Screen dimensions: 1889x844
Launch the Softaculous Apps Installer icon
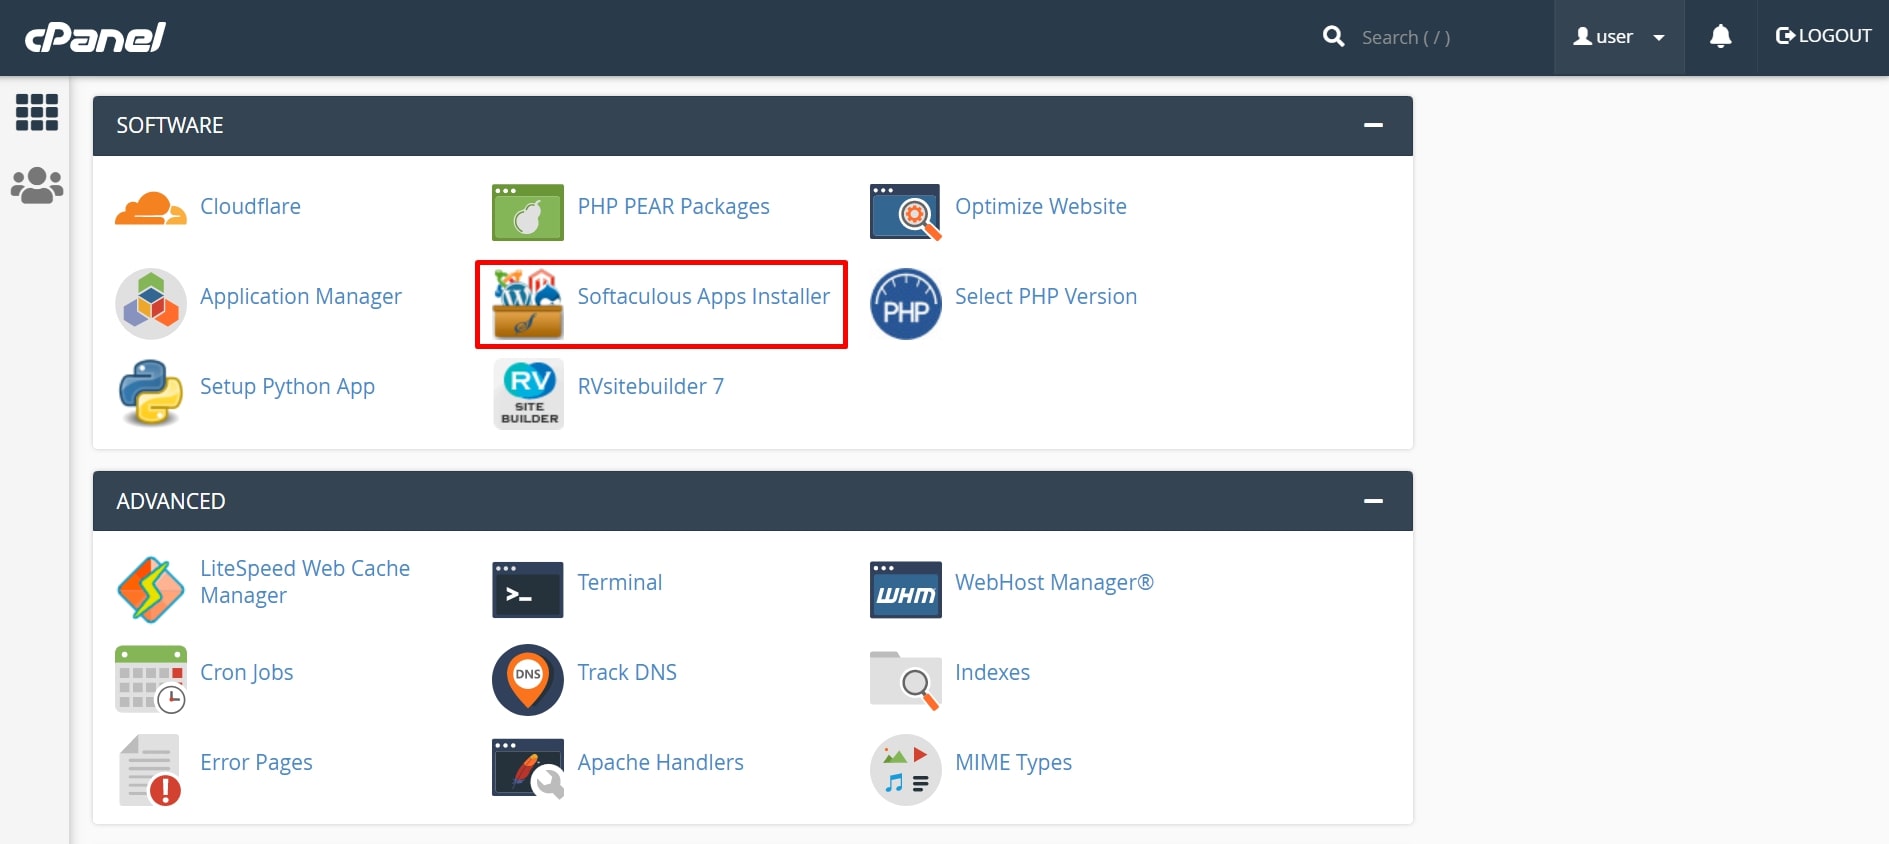(x=528, y=304)
